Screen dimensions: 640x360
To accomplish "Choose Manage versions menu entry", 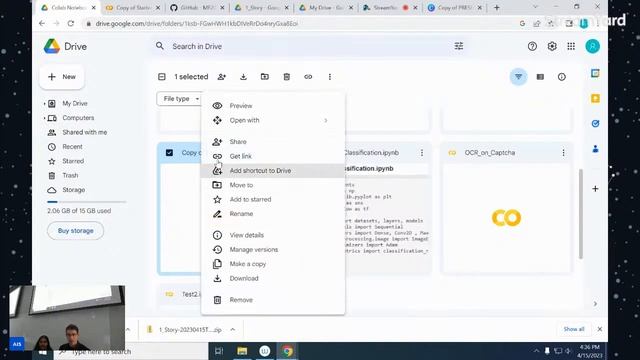I will 273,249.
